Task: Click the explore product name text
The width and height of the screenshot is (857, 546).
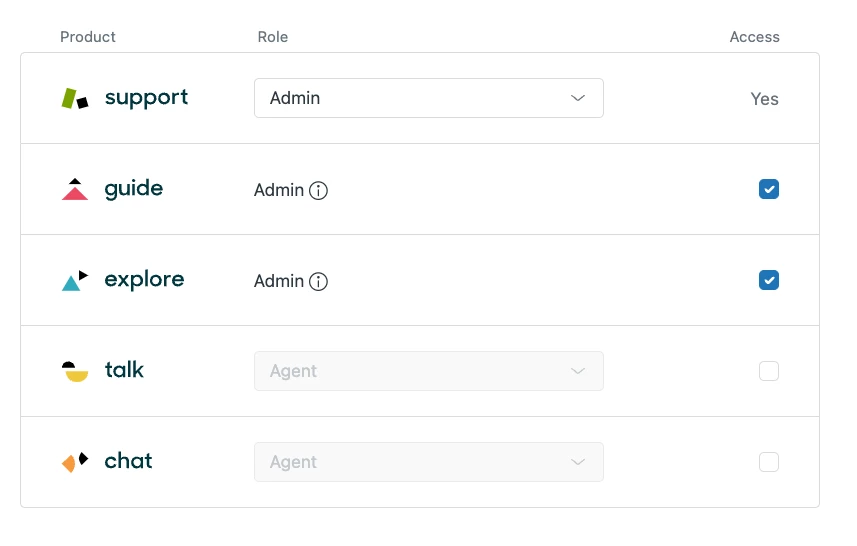Action: pos(144,280)
